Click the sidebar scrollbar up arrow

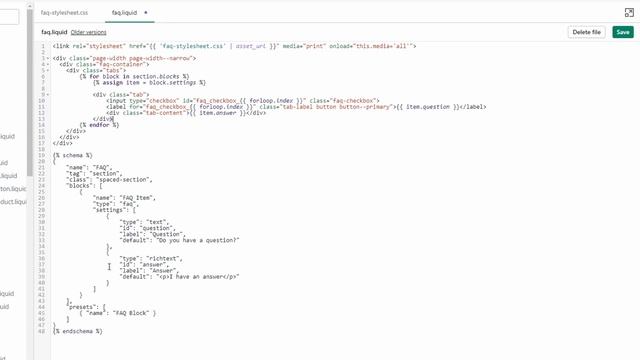click(x=30, y=6)
